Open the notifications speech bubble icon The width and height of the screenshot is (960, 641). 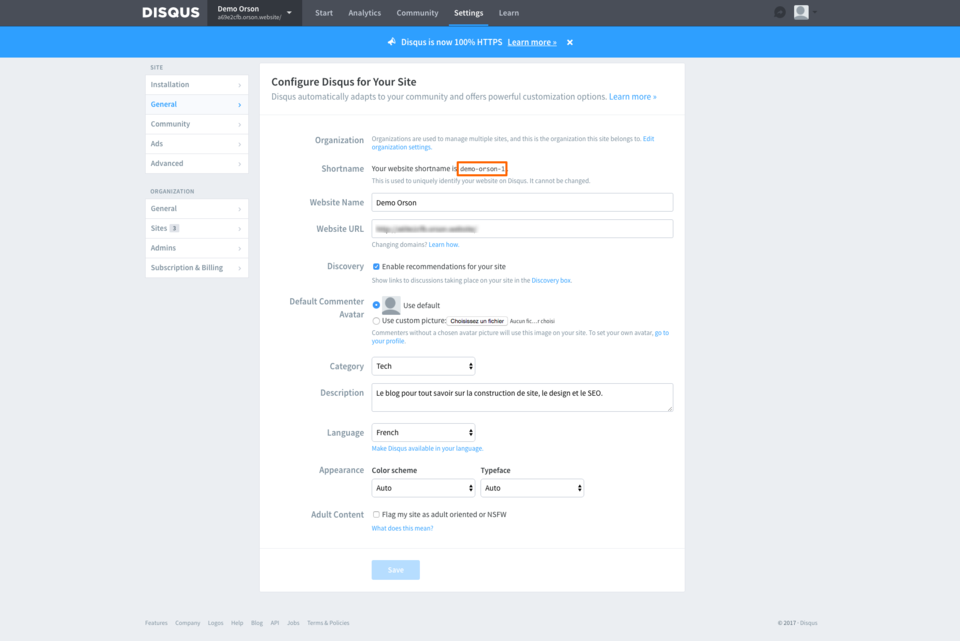coord(779,12)
